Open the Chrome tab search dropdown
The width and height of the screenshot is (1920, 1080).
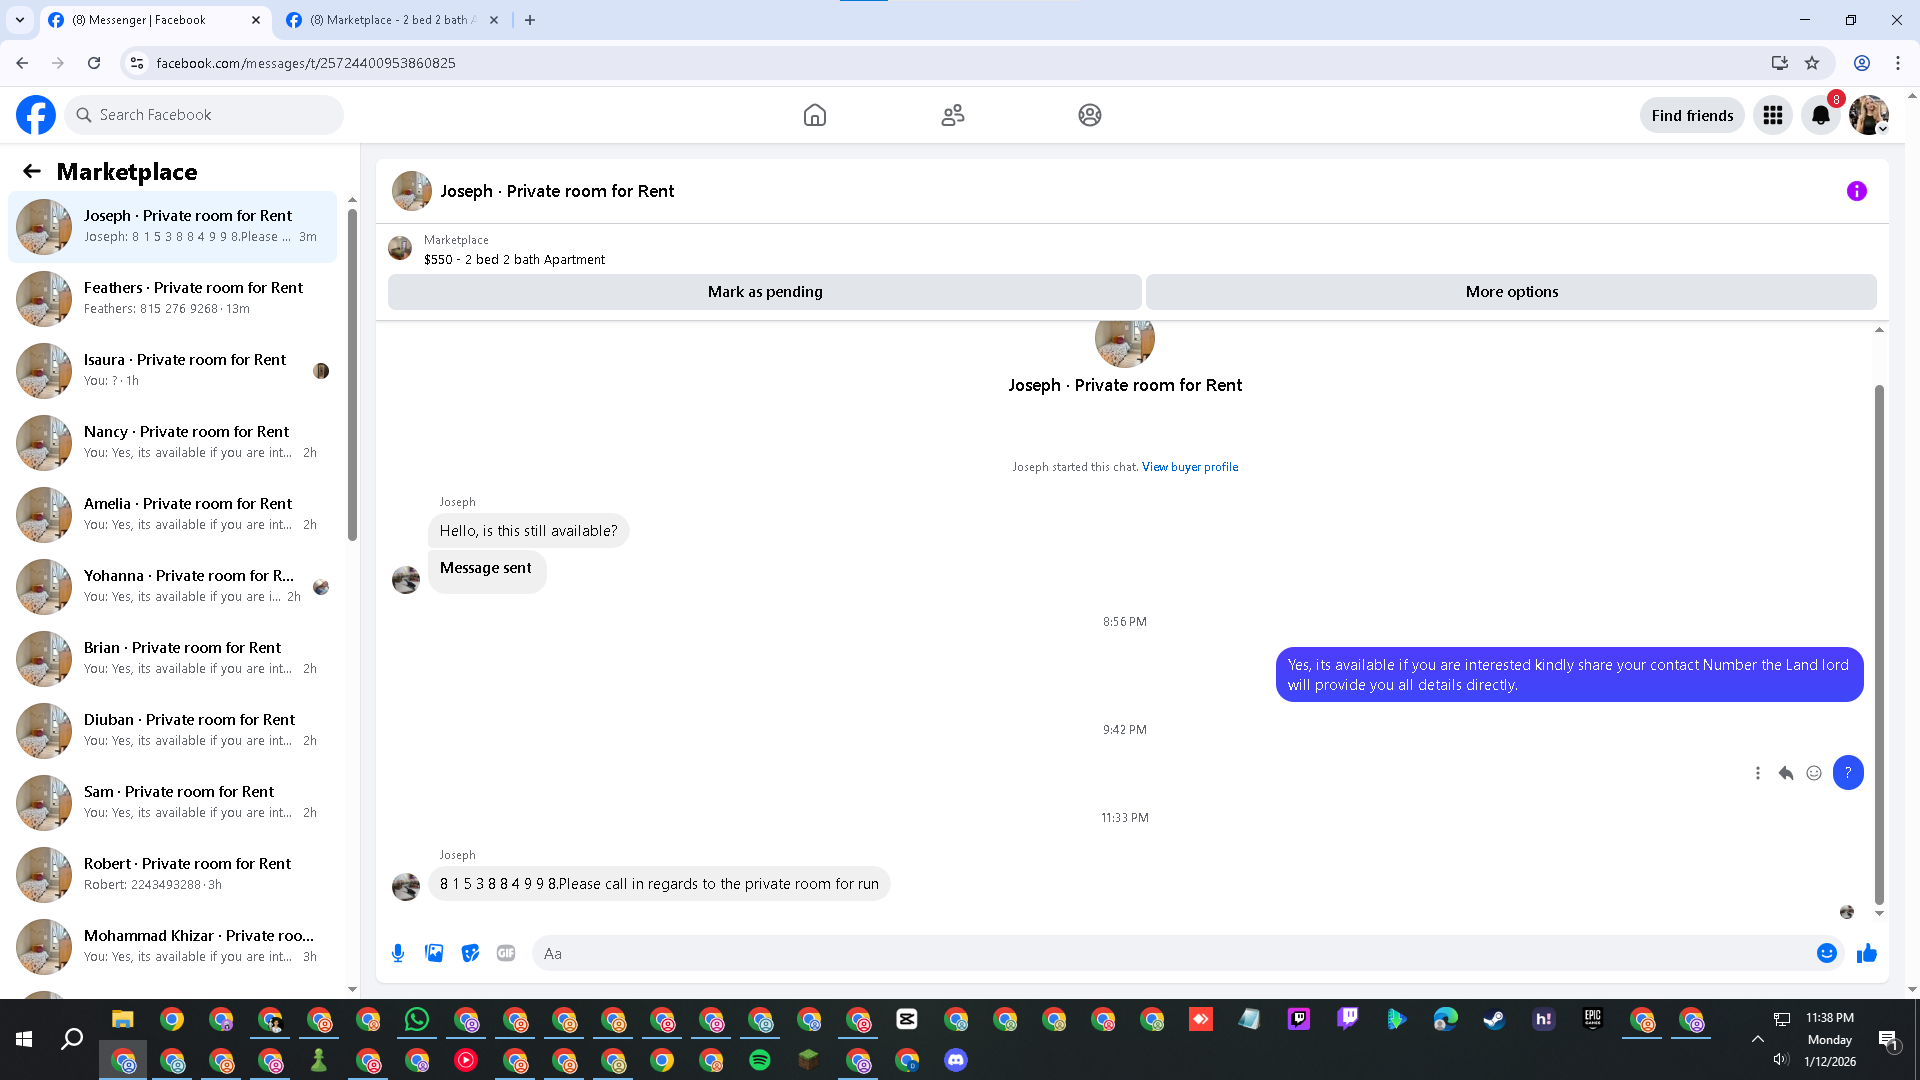pyautogui.click(x=20, y=20)
